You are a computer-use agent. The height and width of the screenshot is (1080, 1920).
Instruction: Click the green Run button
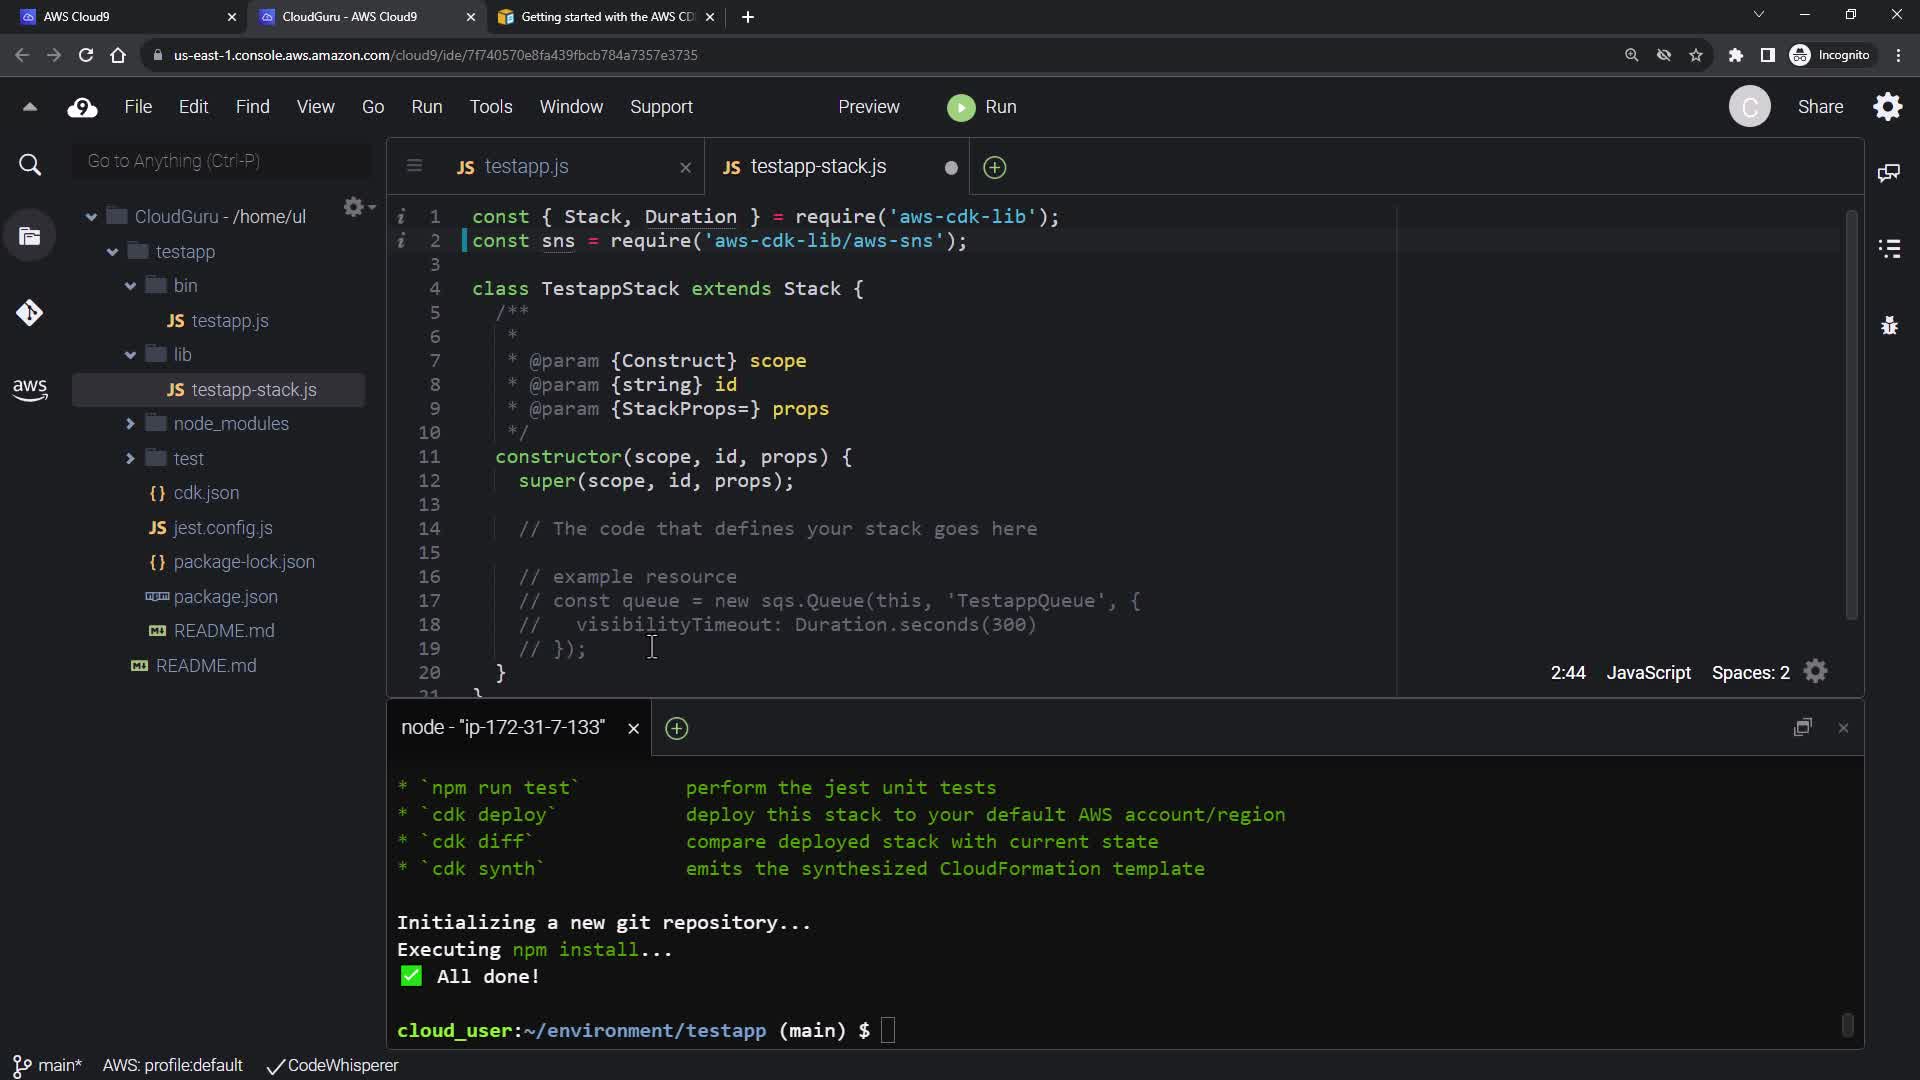[x=981, y=107]
